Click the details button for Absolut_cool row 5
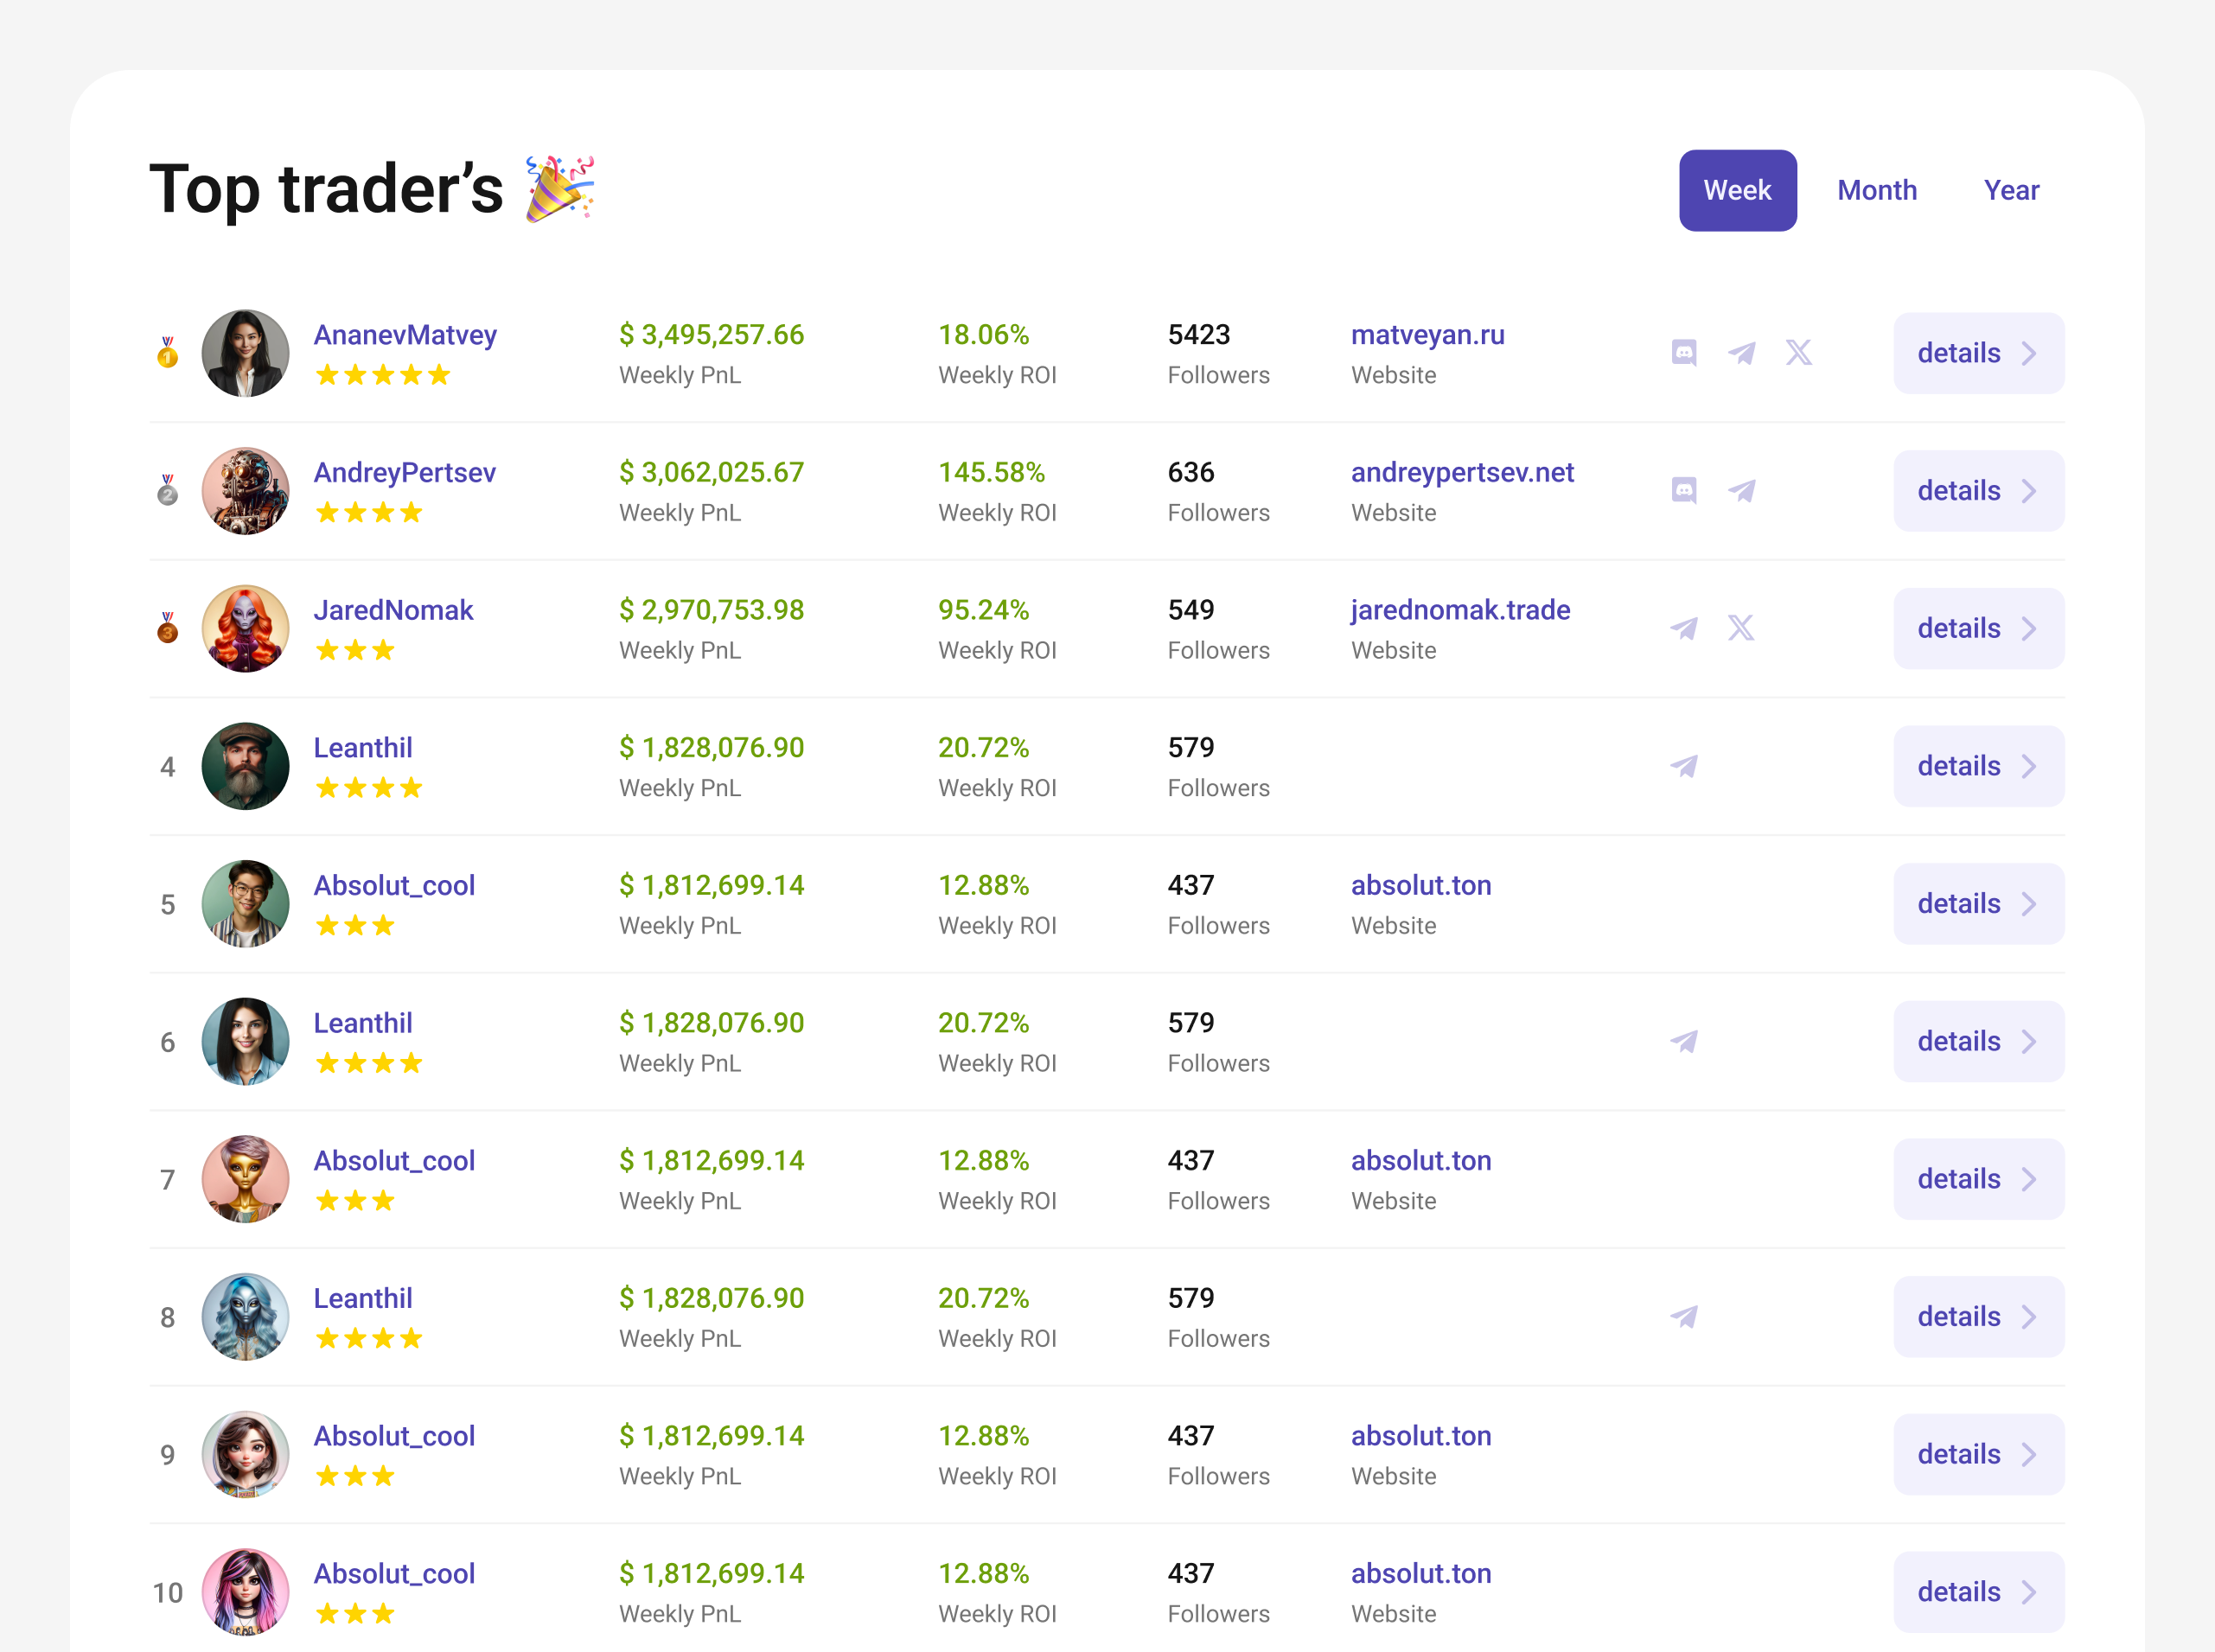This screenshot has width=2215, height=1652. click(x=1978, y=903)
